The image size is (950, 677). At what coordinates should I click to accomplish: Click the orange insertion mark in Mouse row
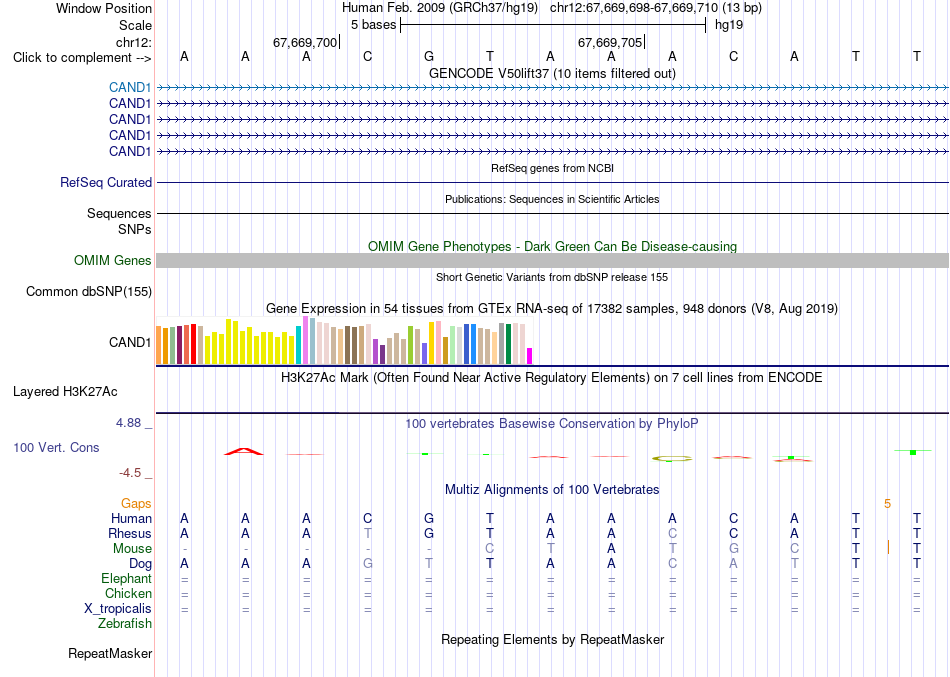(888, 547)
